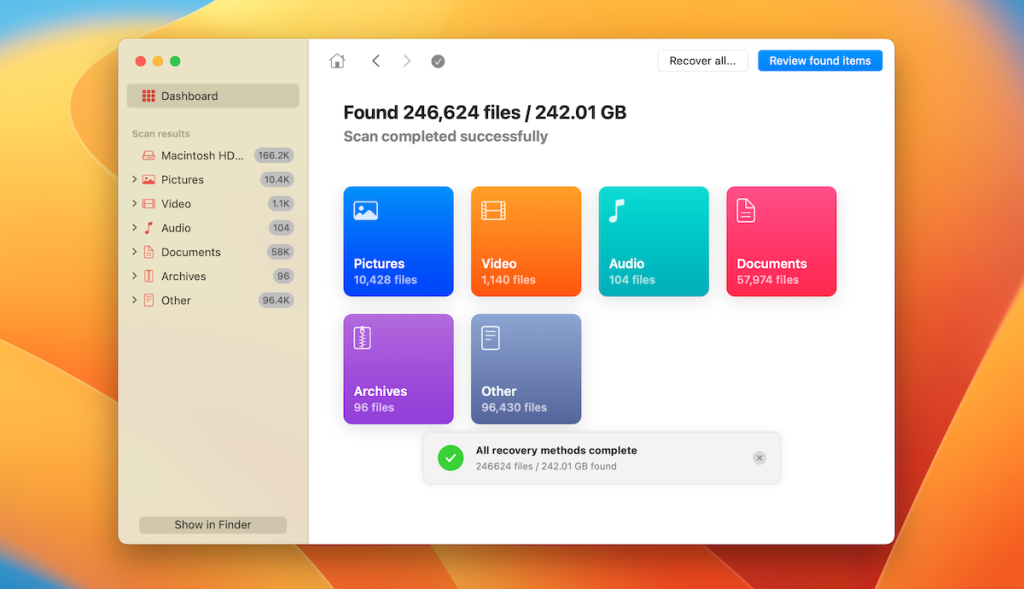Expand the Audio tree item
The image size is (1024, 589).
click(134, 227)
